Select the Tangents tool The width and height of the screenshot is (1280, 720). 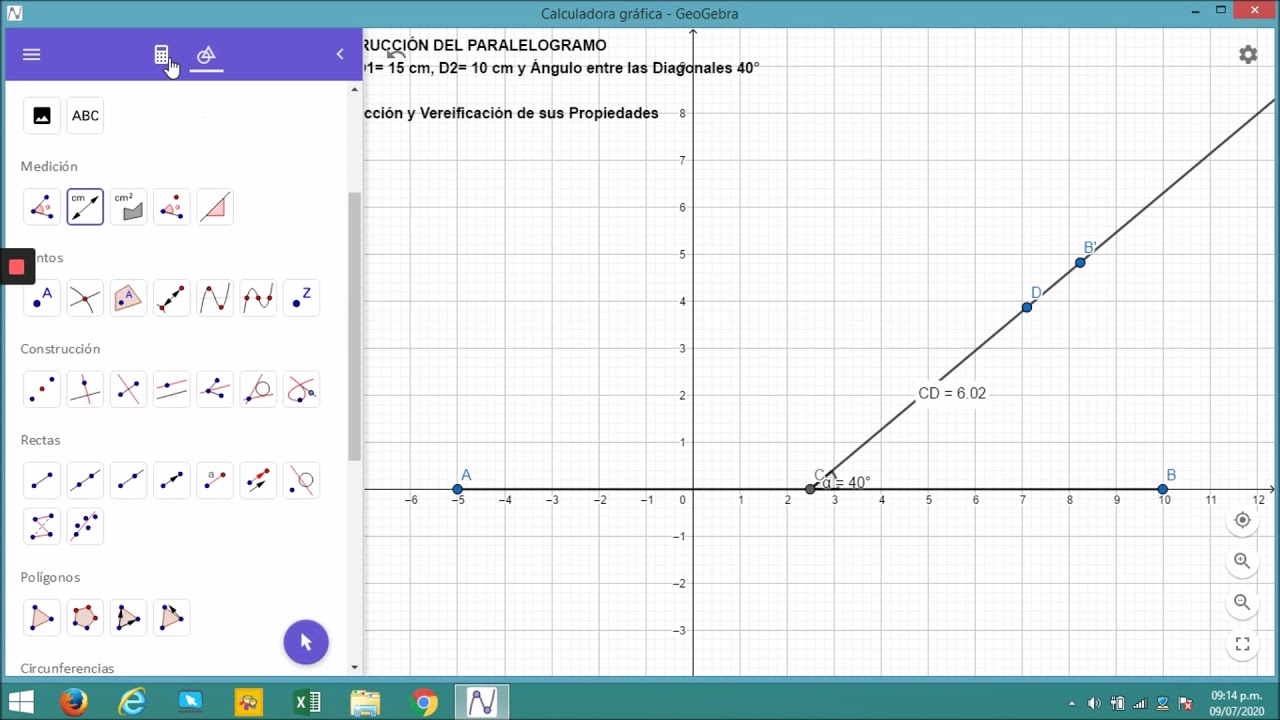point(257,389)
